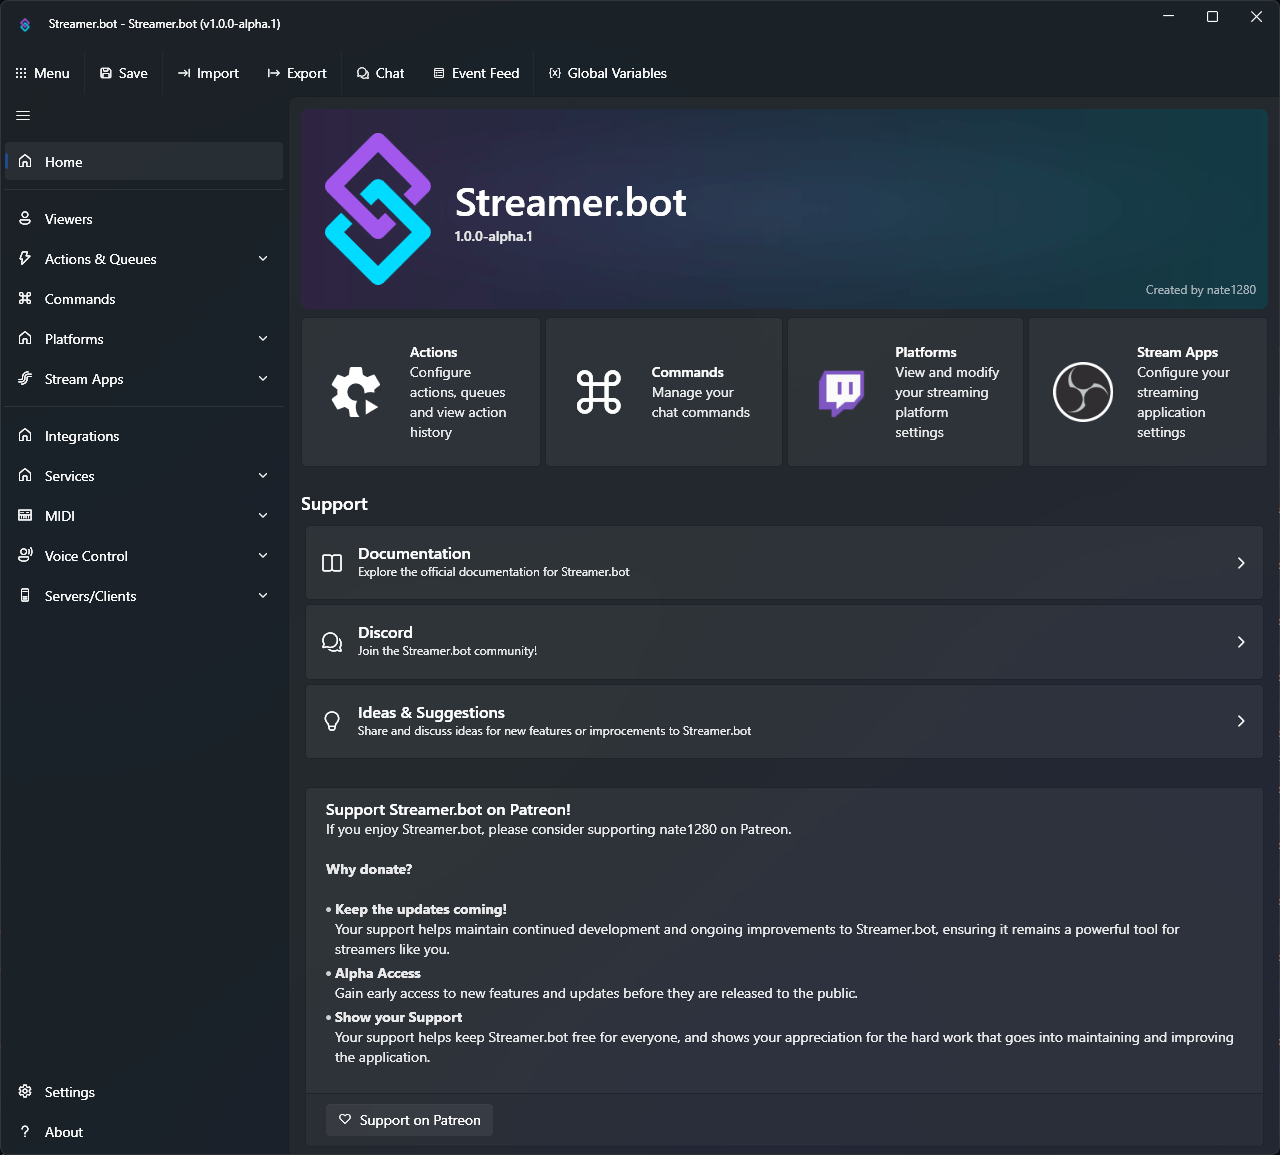Collapse the sidebar with the hamburger icon
The image size is (1280, 1155).
click(22, 116)
